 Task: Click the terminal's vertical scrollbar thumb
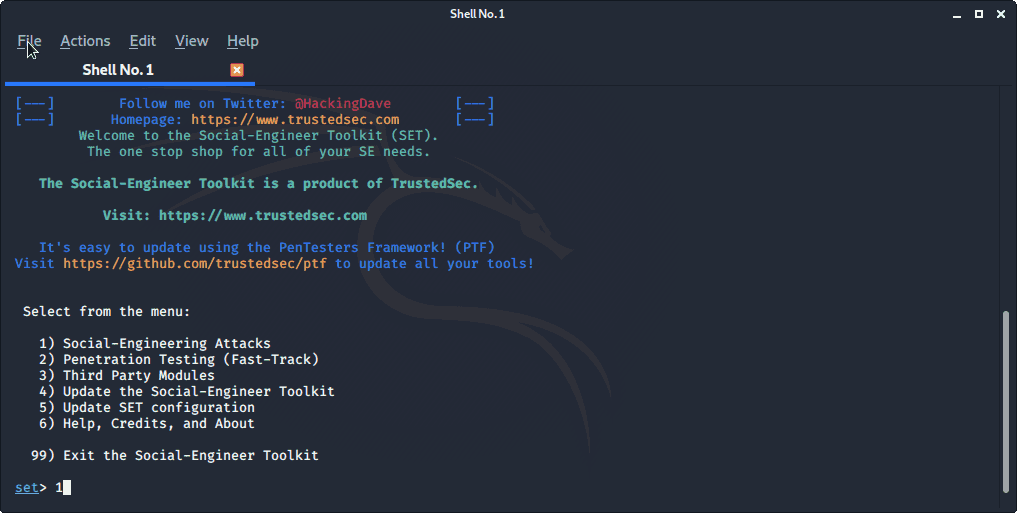[1006, 403]
